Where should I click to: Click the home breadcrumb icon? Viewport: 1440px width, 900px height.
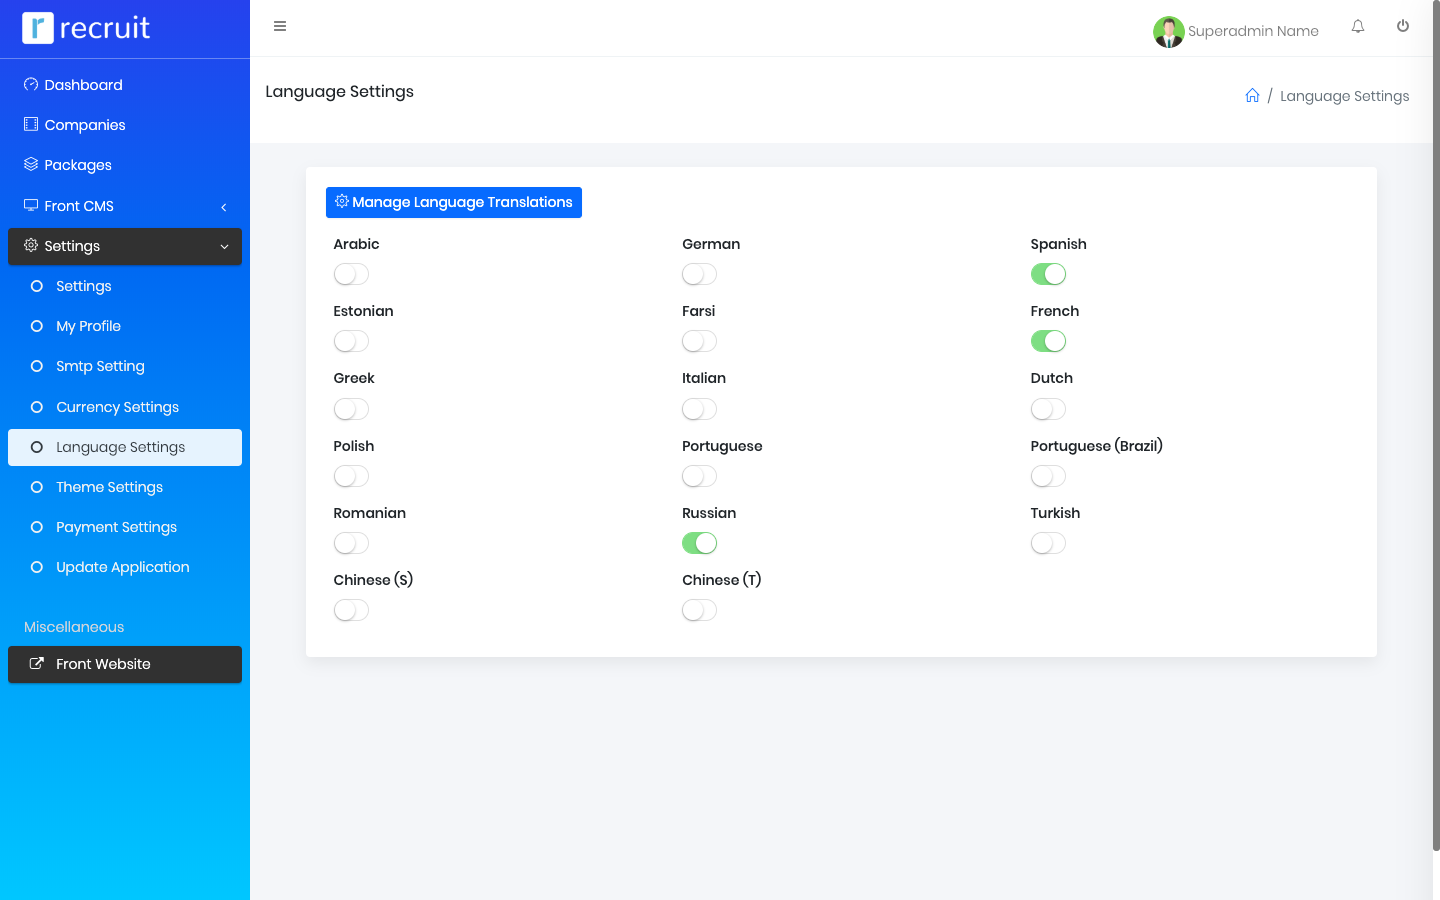(1252, 96)
